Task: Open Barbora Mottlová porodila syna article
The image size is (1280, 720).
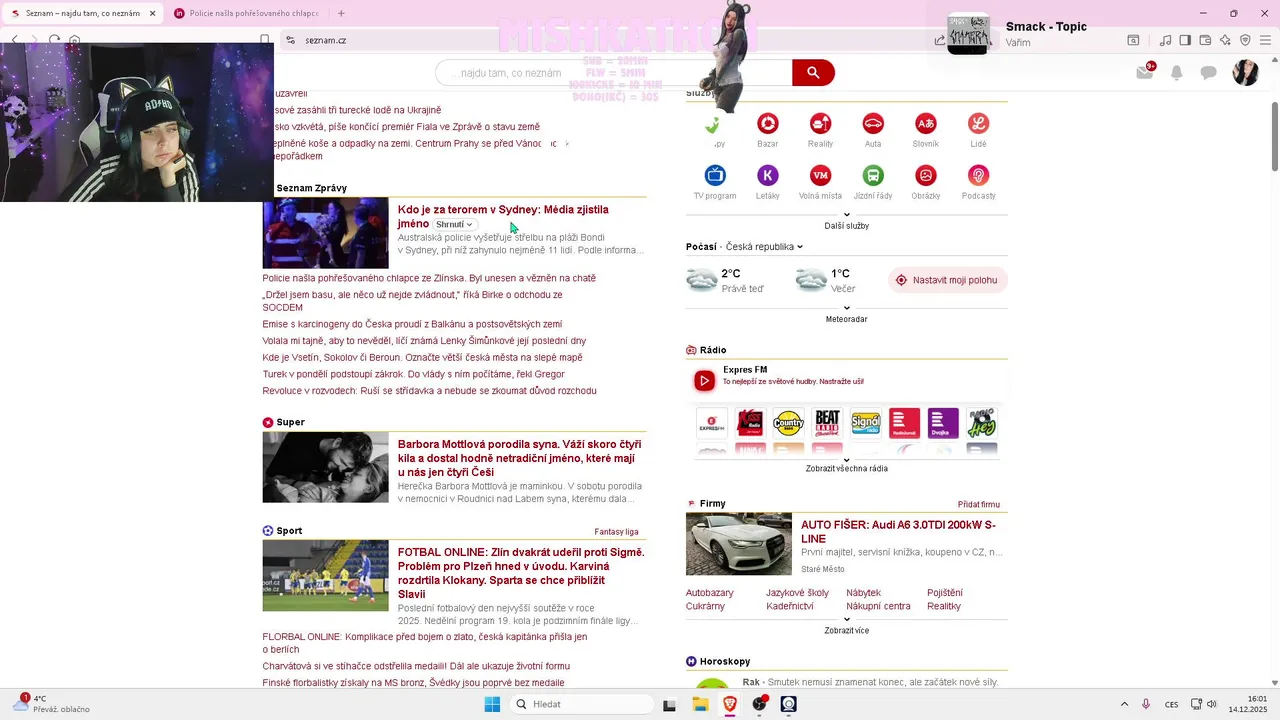Action: pyautogui.click(x=520, y=458)
